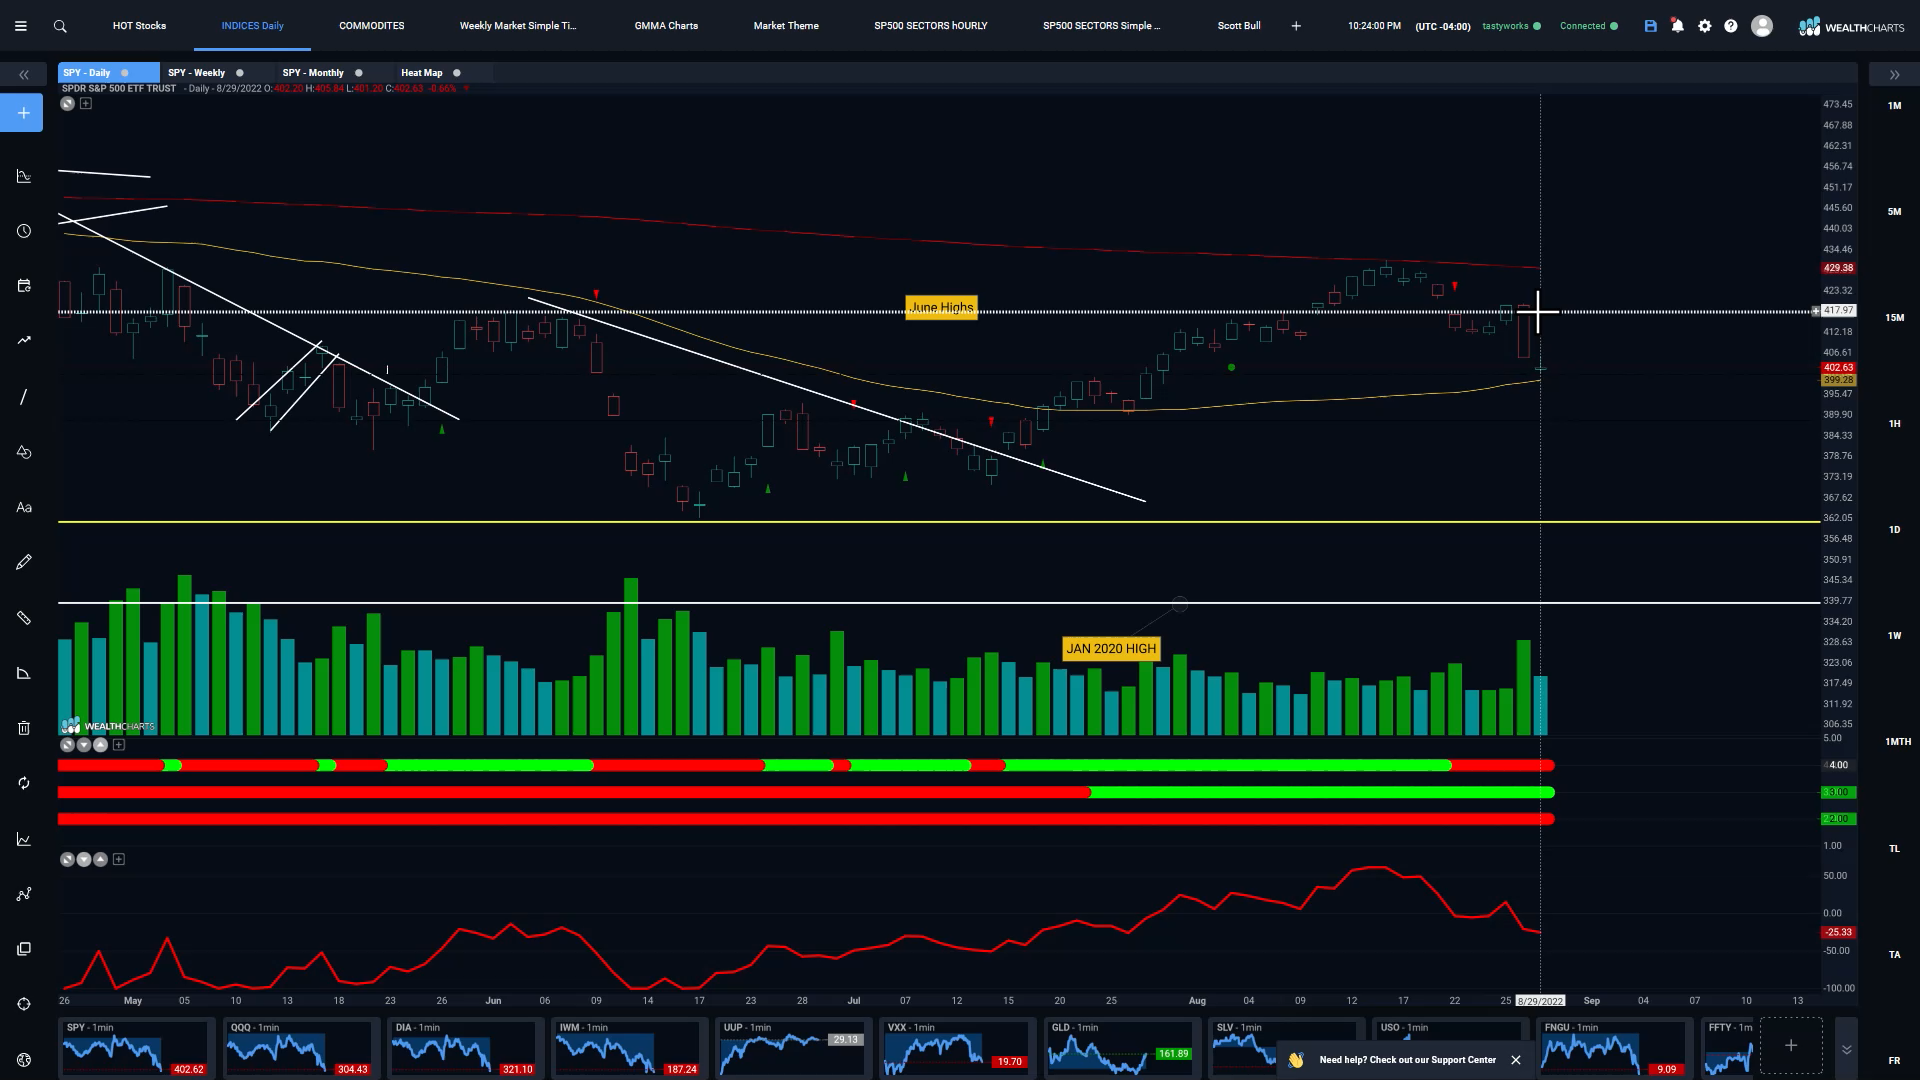Select the indicators chart tool in sidebar
Viewport: 1920px width, 1080px height.
[x=24, y=176]
